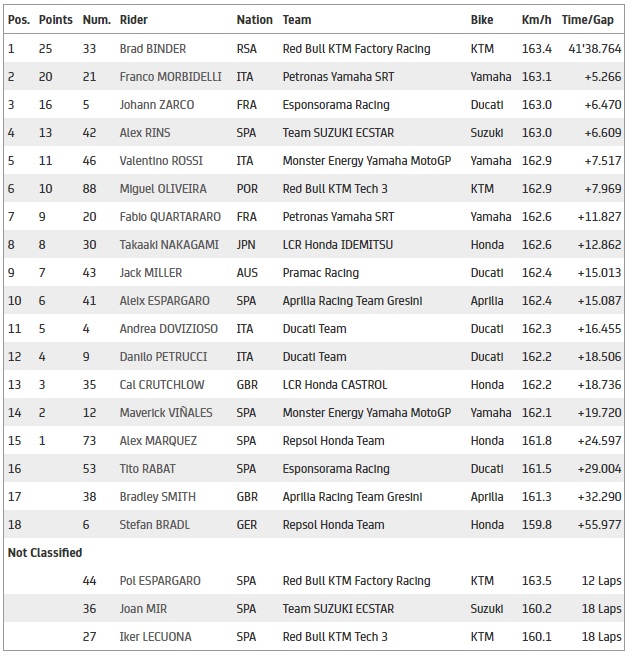Select Stefan BRADL's rider name
Viewport: 632px width, 656px height.
(x=153, y=524)
